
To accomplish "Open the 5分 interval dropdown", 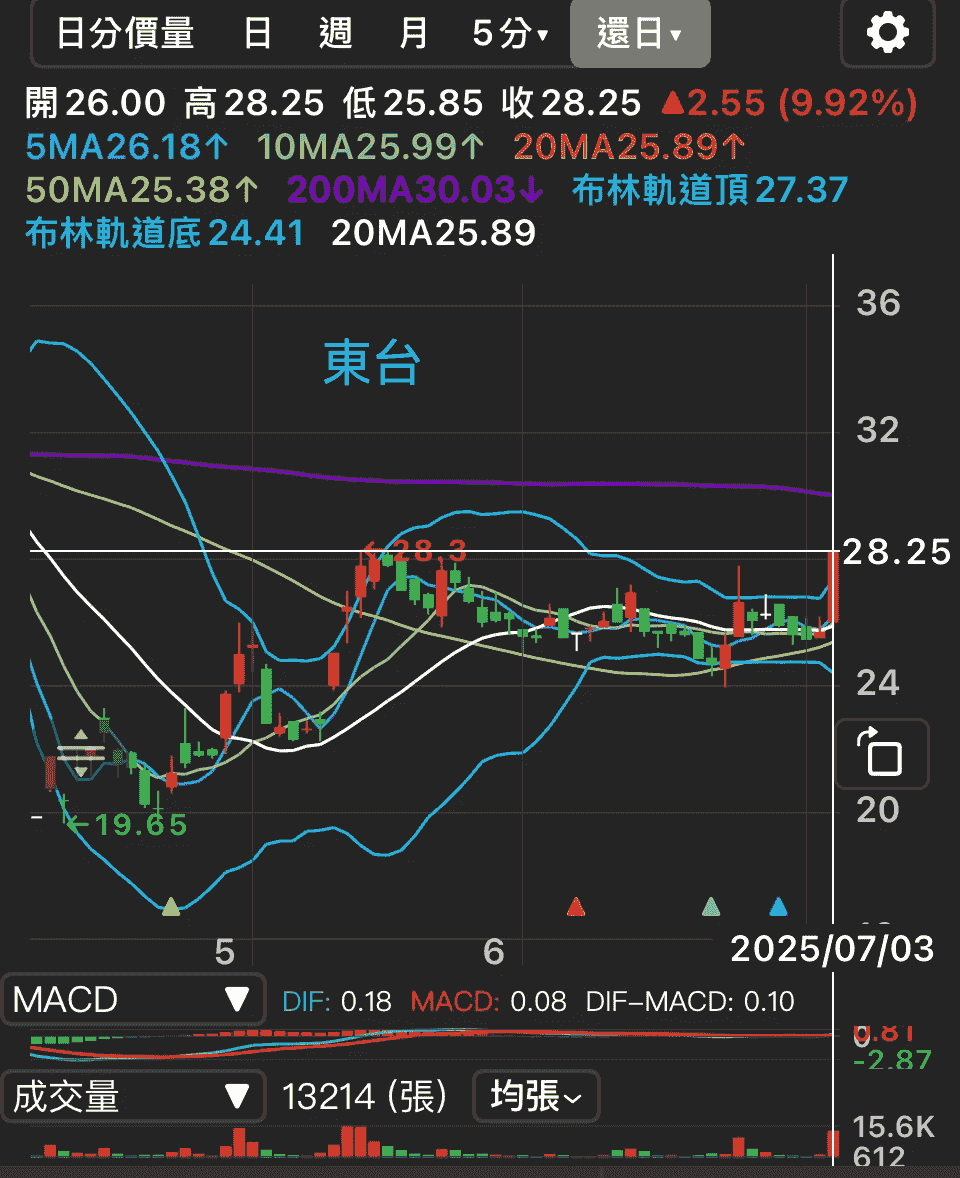I will pos(510,34).
